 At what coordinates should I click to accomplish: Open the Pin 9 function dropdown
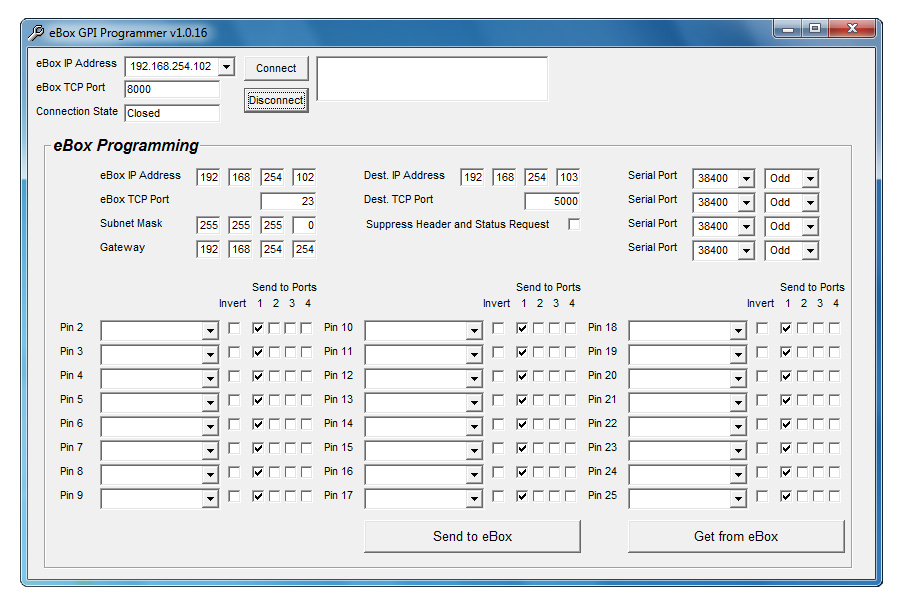point(210,498)
